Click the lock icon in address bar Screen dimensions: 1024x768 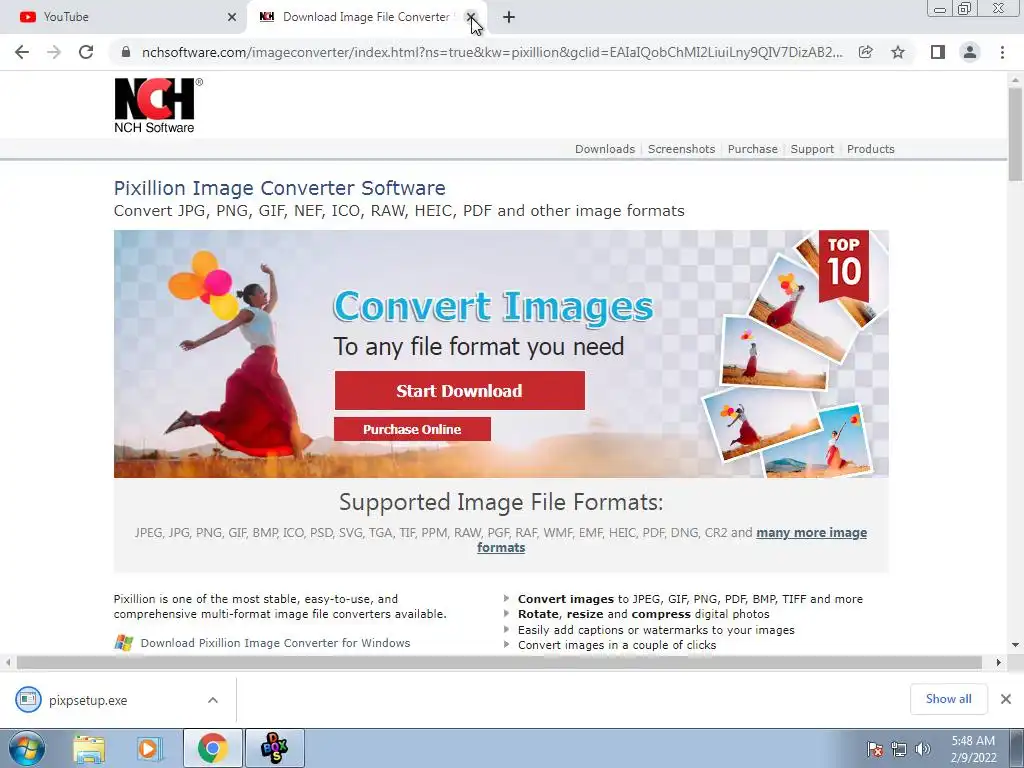coord(126,52)
